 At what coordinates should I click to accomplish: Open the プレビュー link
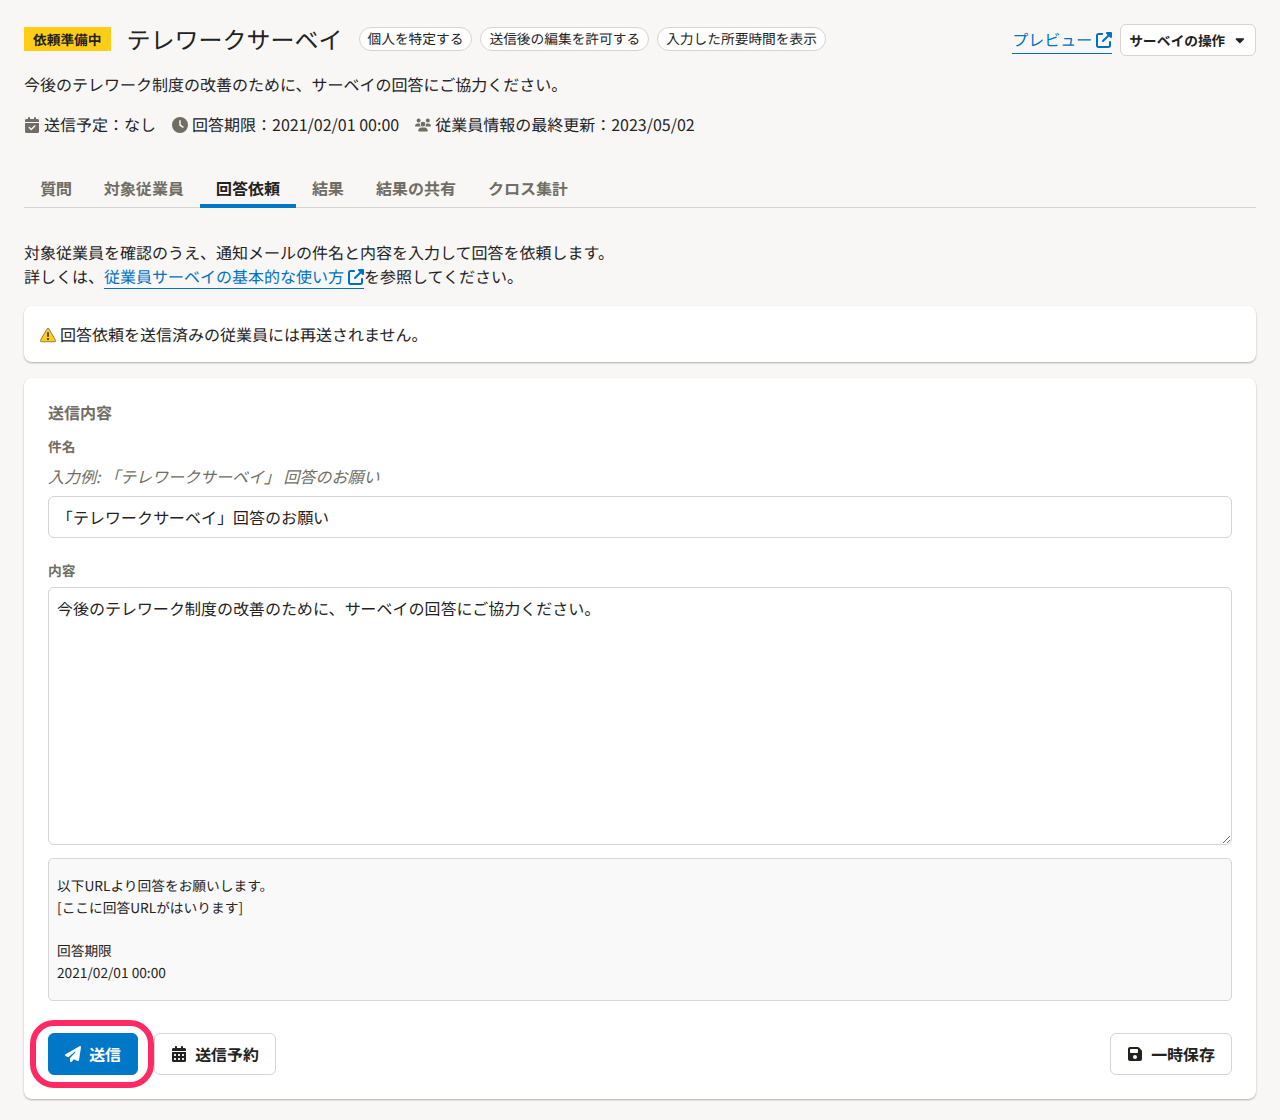(1062, 40)
